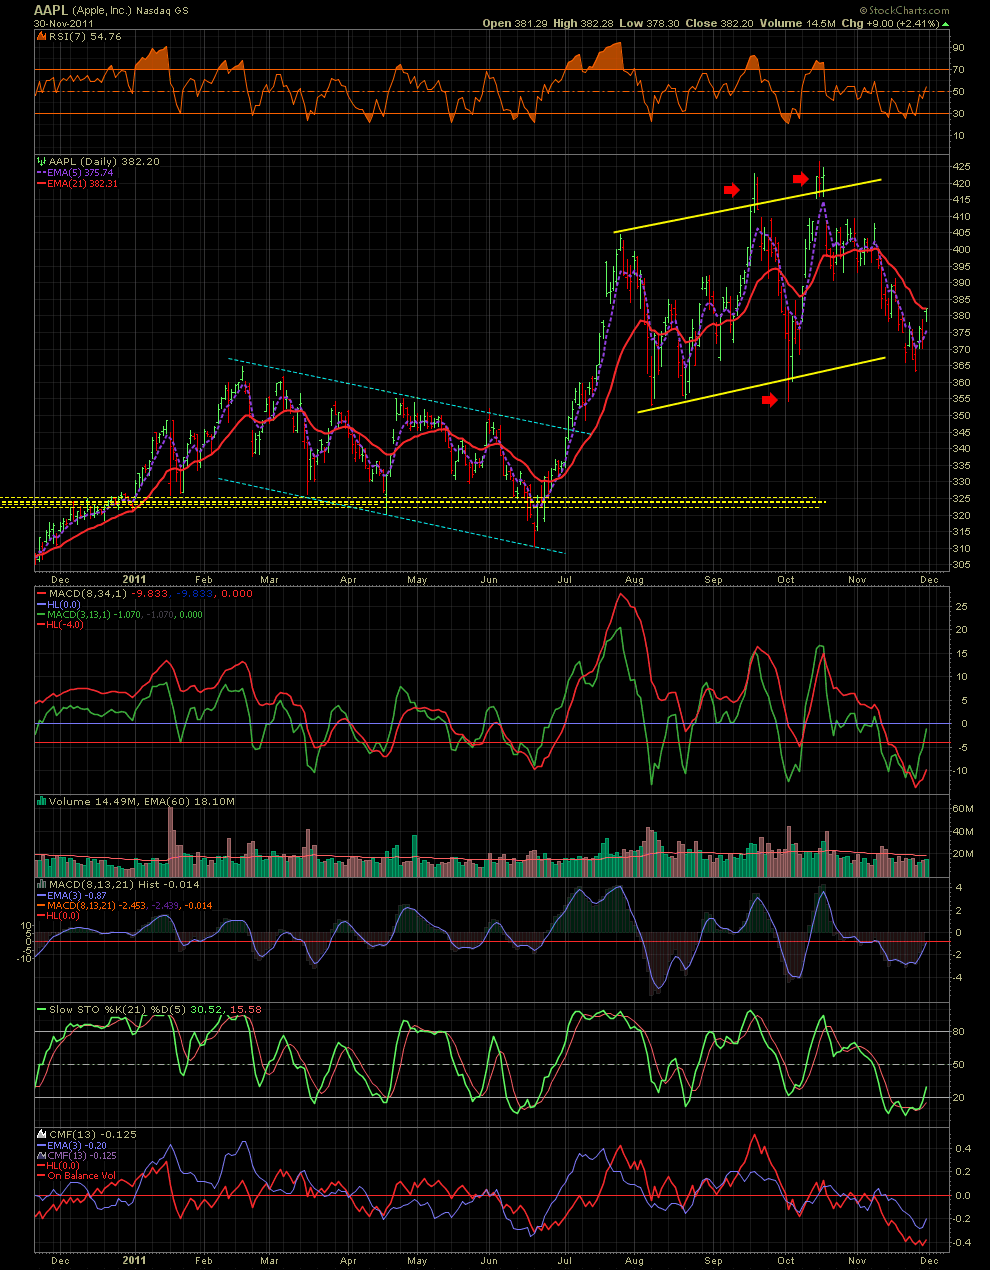This screenshot has height=1270, width=990.
Task: Click the 425 price axis label
Action: (x=961, y=166)
